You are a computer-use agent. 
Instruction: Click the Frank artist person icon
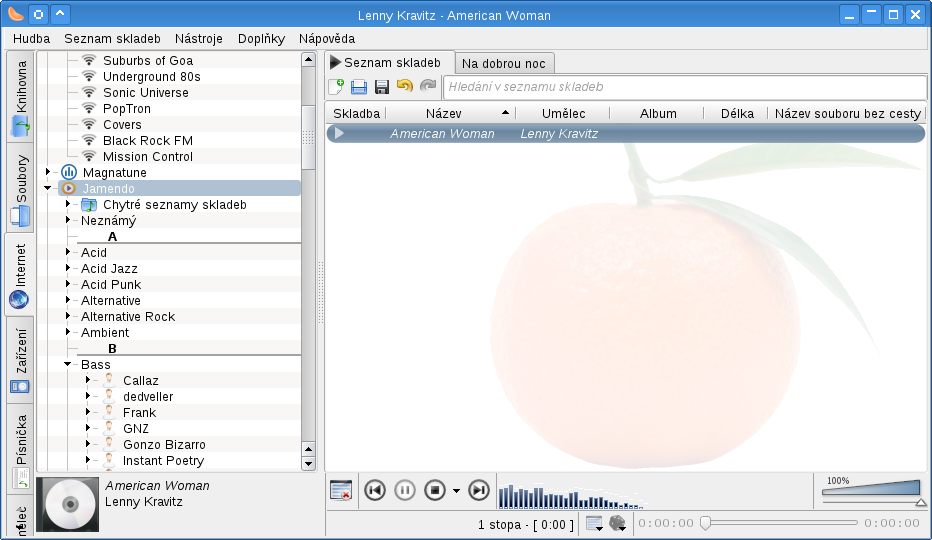coord(109,412)
